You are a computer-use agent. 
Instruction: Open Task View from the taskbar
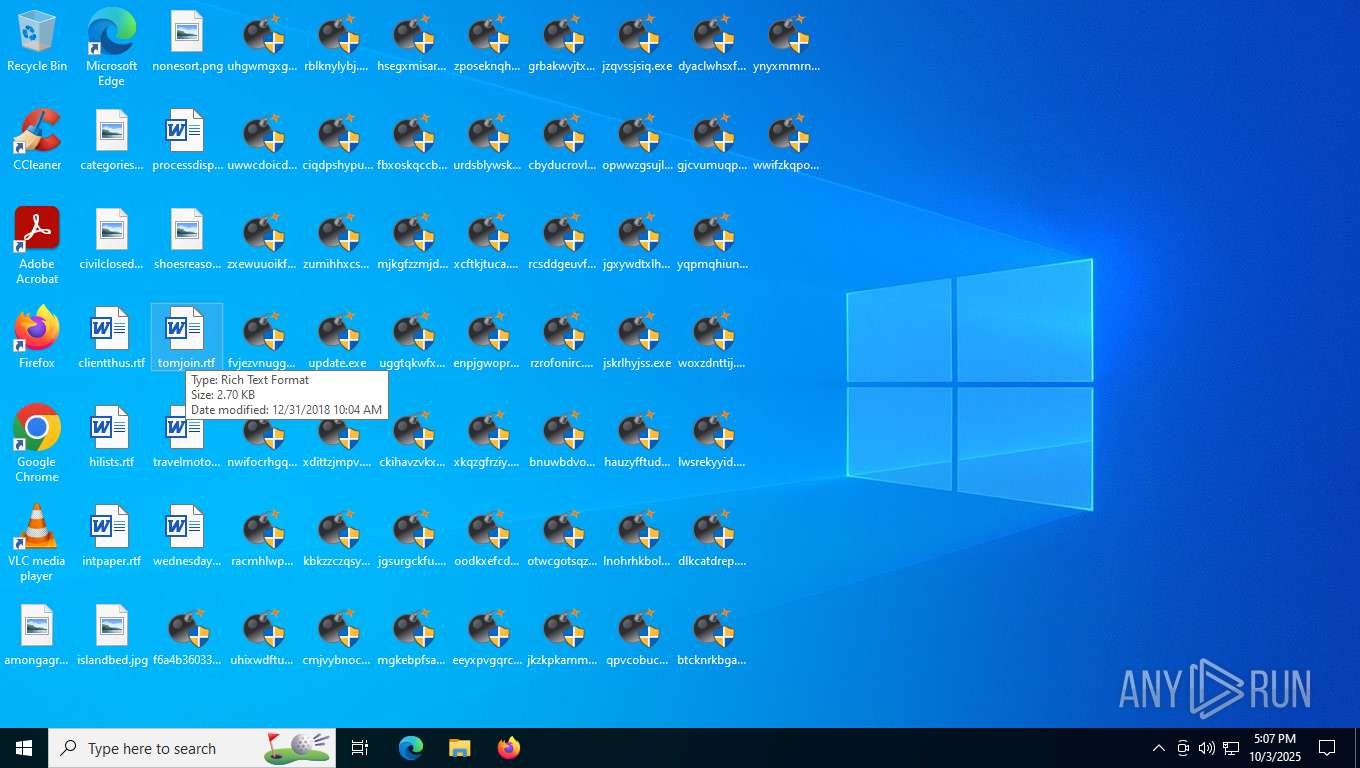pos(360,748)
